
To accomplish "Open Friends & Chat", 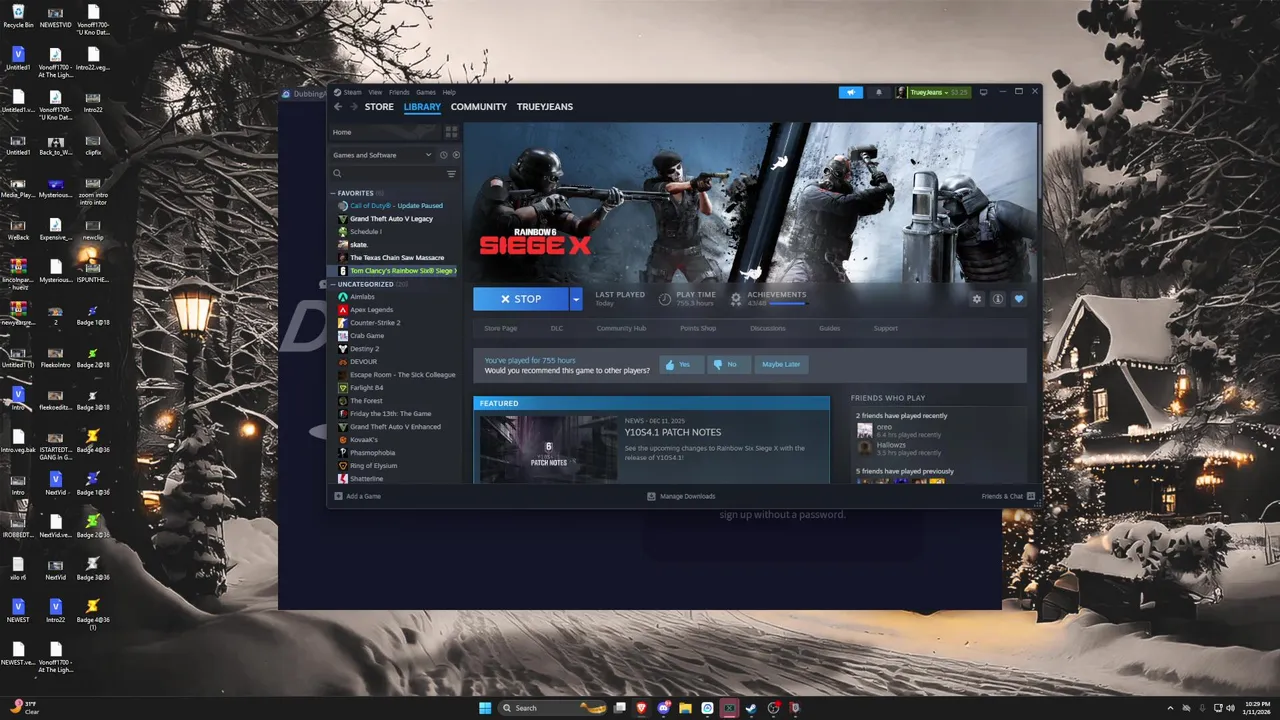I will 1008,496.
